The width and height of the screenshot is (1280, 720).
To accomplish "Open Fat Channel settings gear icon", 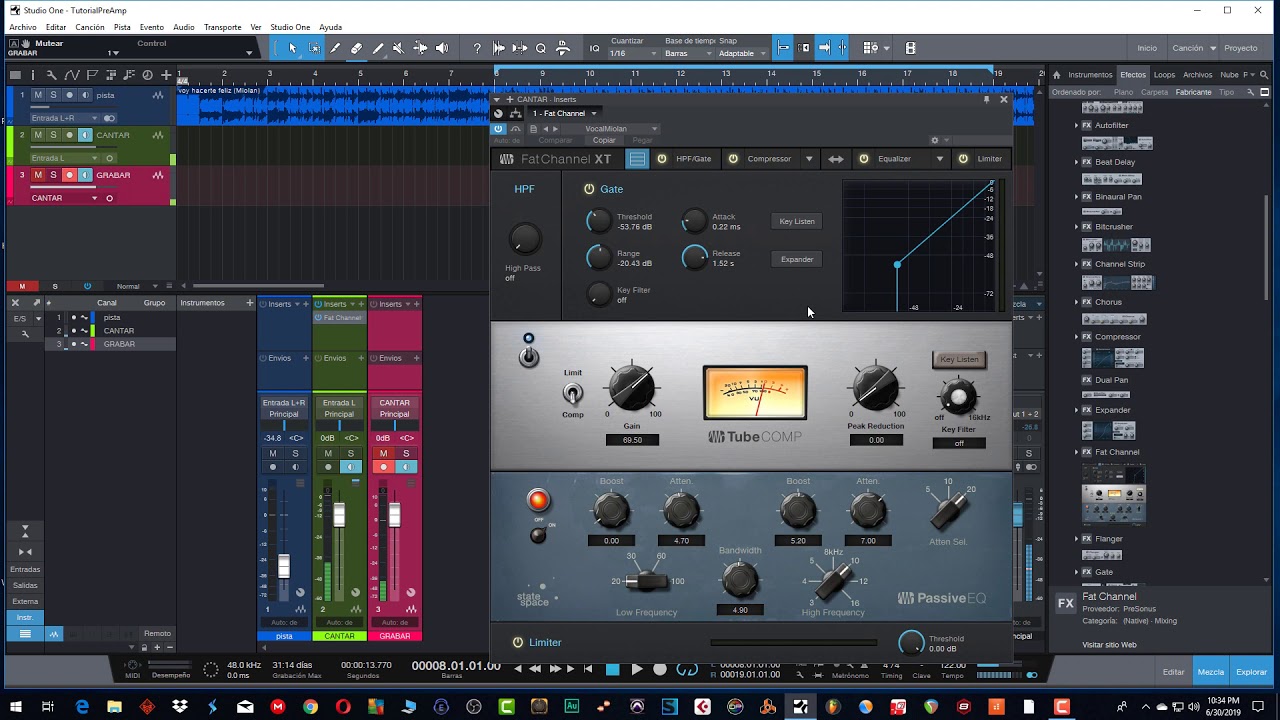I will pyautogui.click(x=935, y=140).
